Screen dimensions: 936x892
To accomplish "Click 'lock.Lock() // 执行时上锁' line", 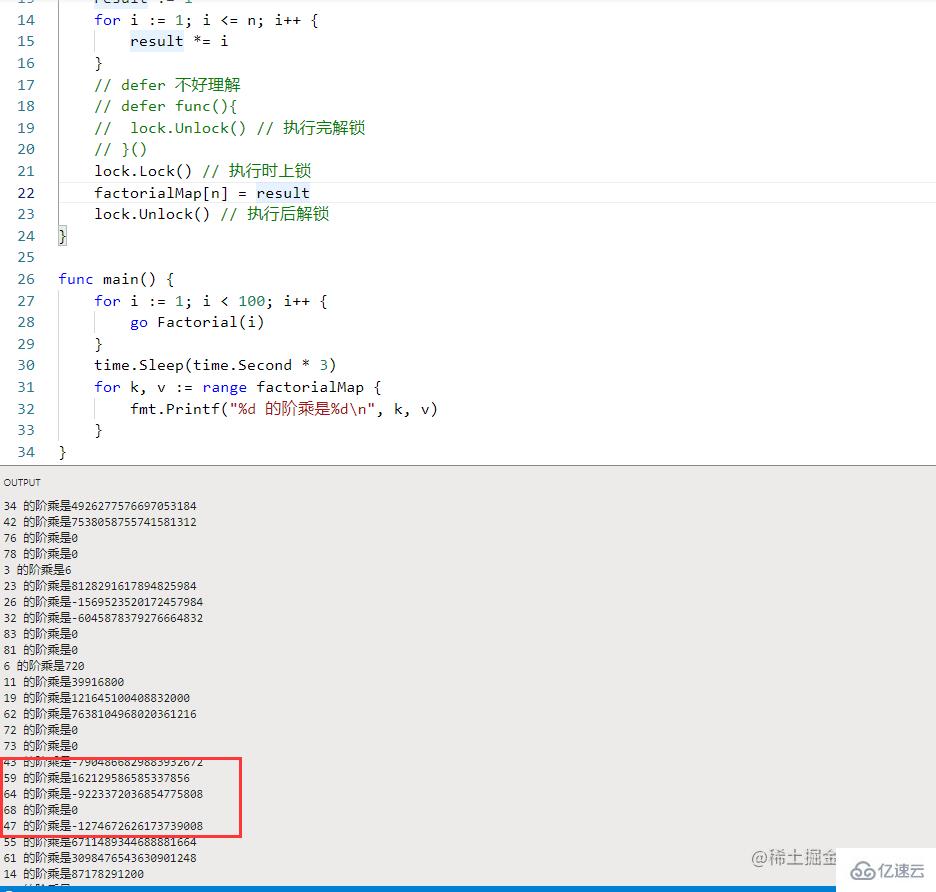I will (202, 171).
